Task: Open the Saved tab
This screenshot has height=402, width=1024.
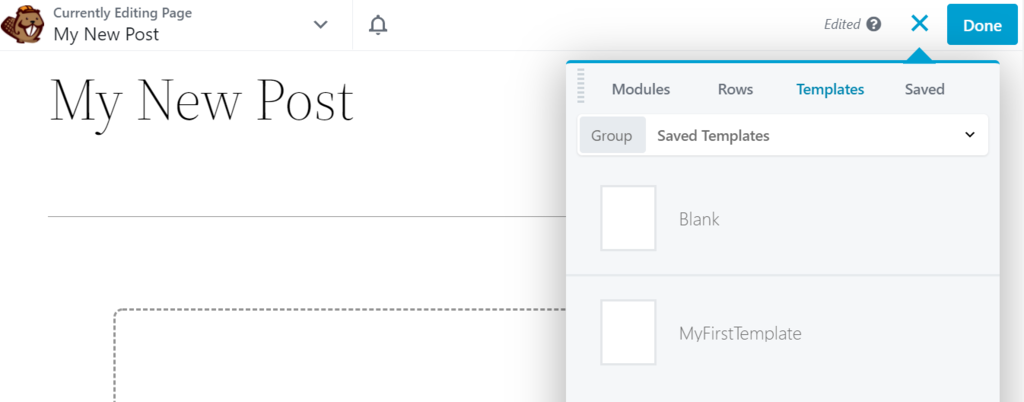Action: coord(924,89)
